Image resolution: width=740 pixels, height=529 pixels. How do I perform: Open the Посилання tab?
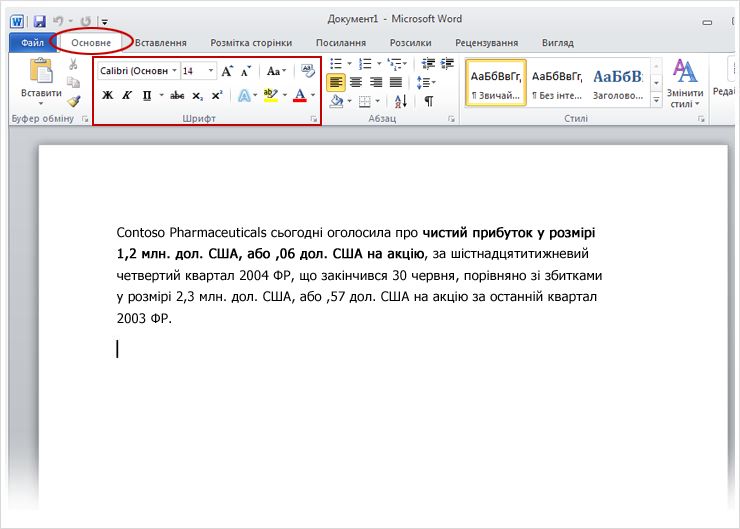(x=341, y=43)
